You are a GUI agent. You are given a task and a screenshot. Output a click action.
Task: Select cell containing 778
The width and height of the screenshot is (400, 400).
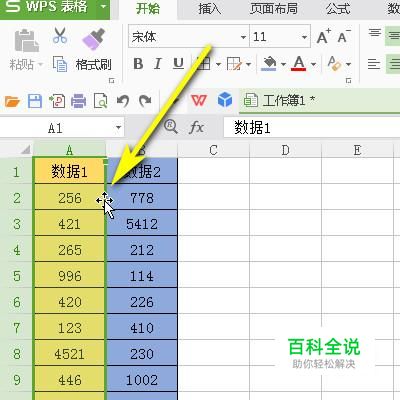tap(142, 198)
